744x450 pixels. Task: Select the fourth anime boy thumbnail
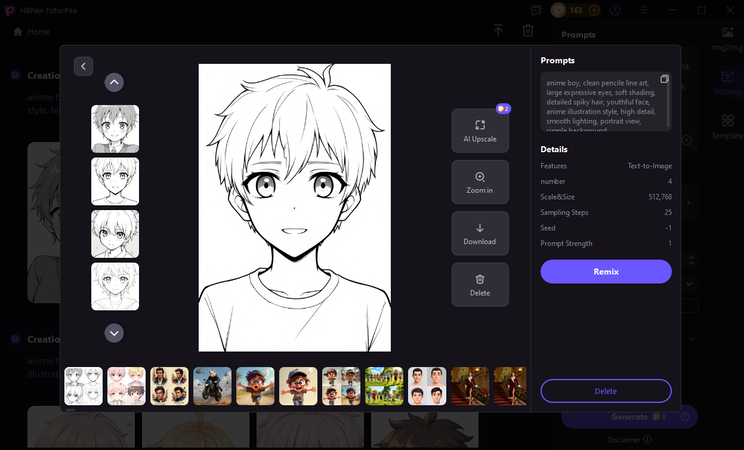(x=115, y=287)
